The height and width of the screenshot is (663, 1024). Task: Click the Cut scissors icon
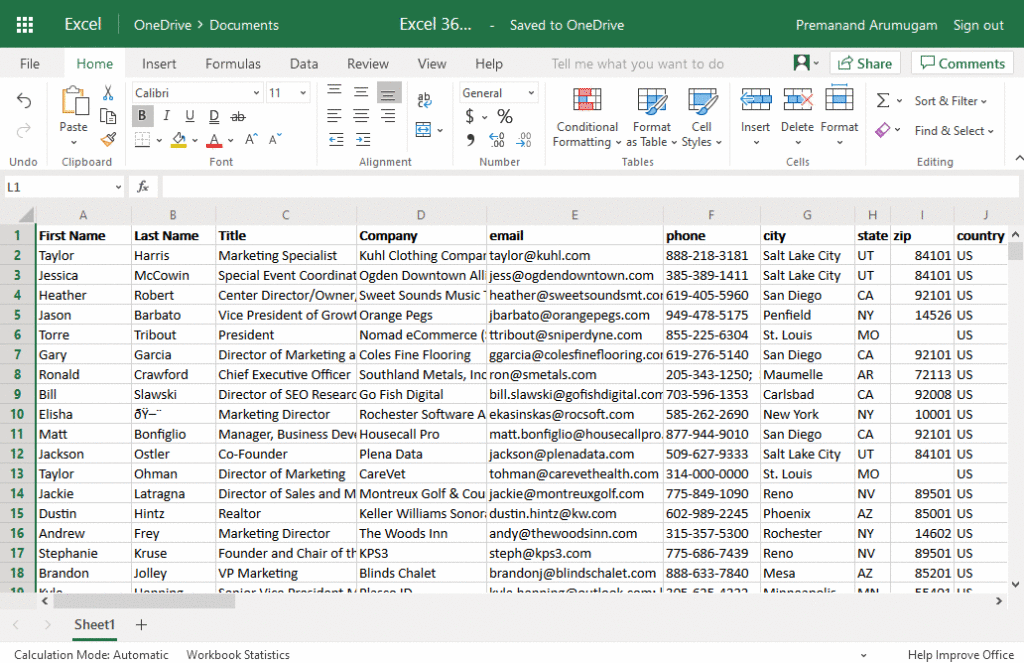[x=108, y=93]
